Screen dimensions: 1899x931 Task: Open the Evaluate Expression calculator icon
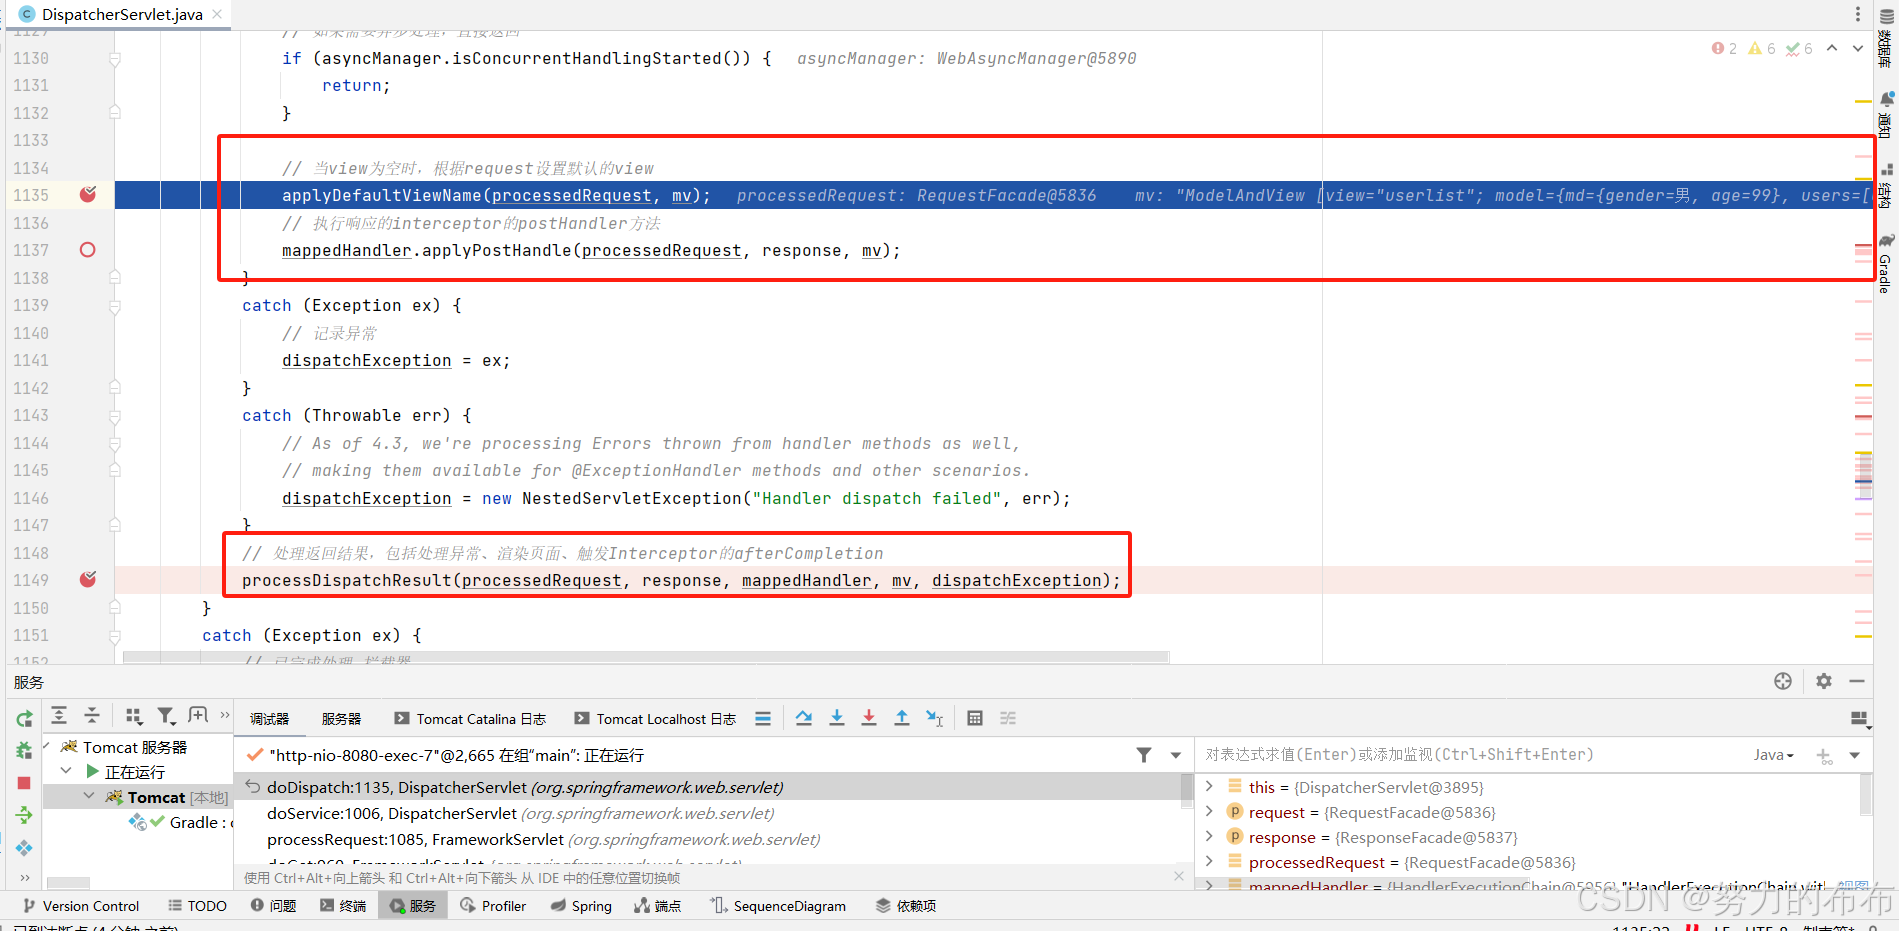click(975, 718)
